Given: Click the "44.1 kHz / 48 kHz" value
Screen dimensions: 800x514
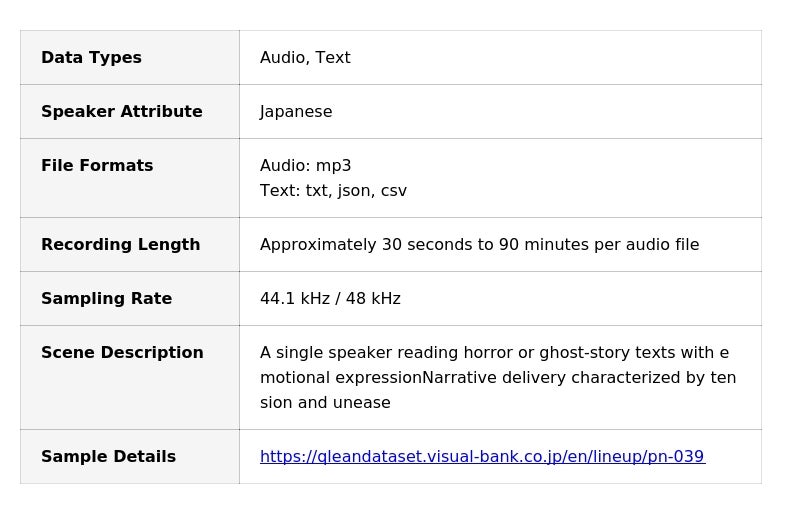Looking at the screenshot, I should (330, 299).
